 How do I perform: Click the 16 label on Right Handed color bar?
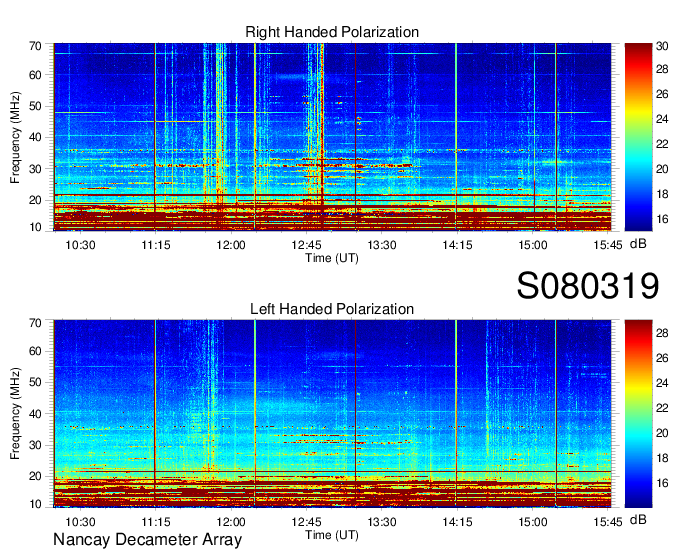pyautogui.click(x=662, y=219)
